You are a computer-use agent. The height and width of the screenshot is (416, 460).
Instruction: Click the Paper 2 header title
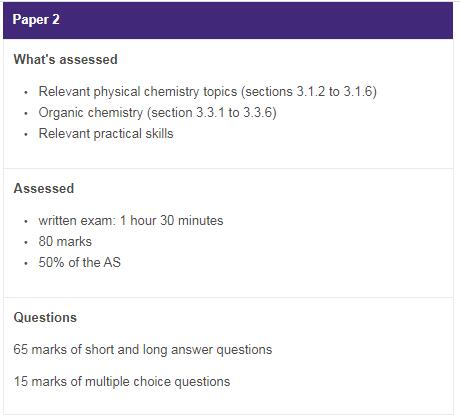(x=36, y=19)
